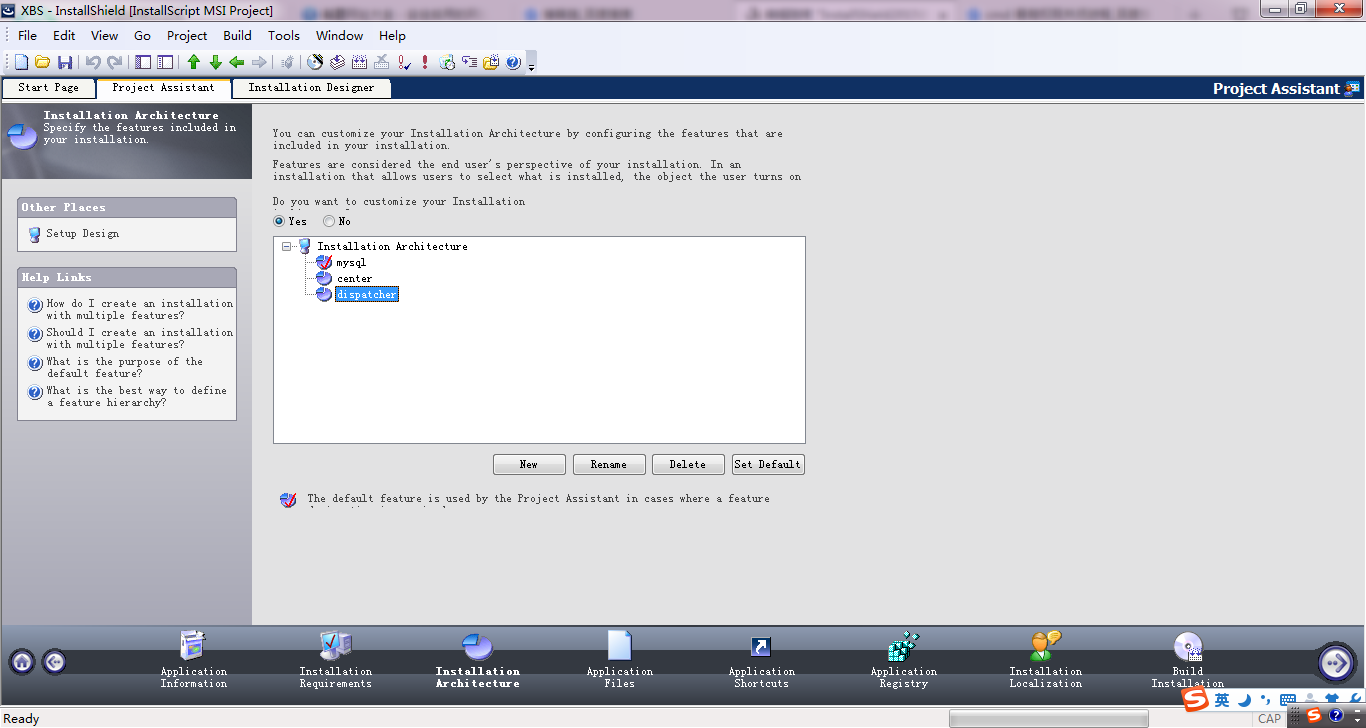Click green Down arrow in toolbar
Viewport: 1366px width, 728px height.
pos(215,62)
